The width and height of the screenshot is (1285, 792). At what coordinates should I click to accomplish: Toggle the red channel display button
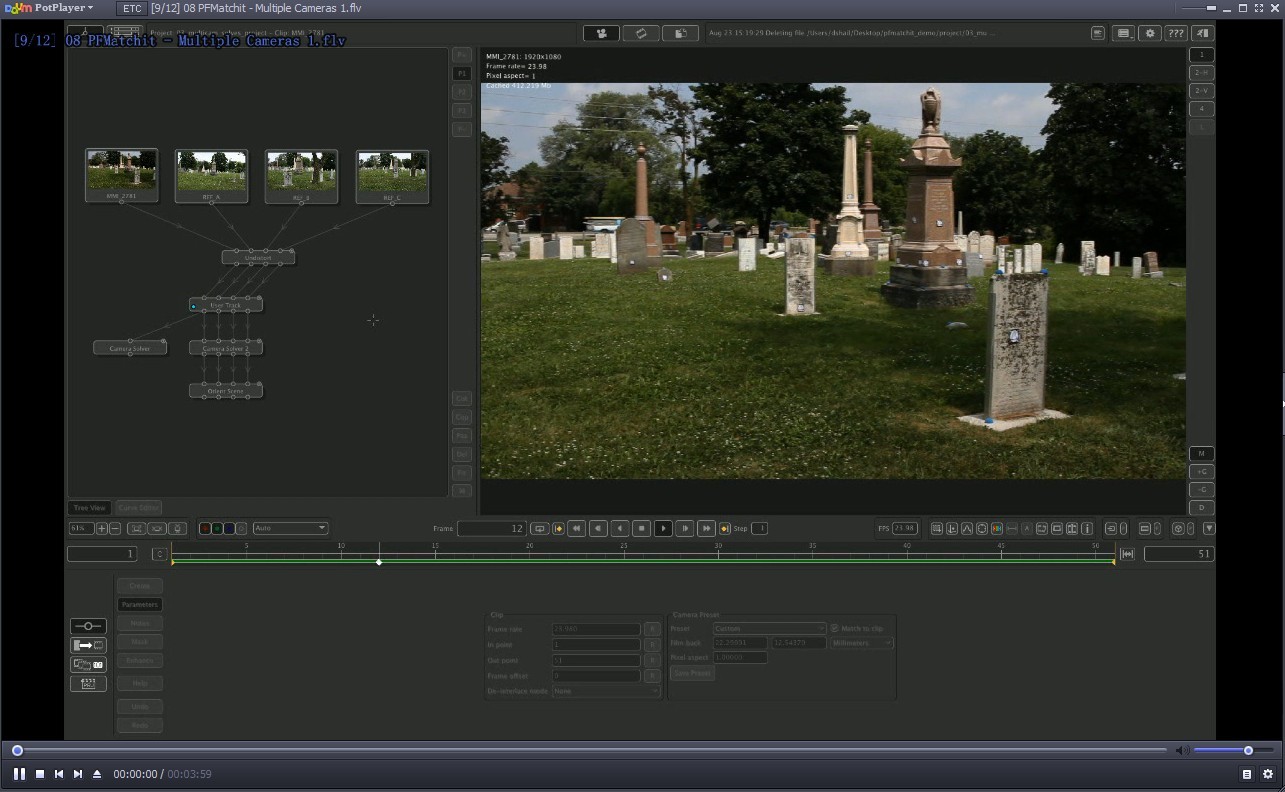click(x=205, y=528)
